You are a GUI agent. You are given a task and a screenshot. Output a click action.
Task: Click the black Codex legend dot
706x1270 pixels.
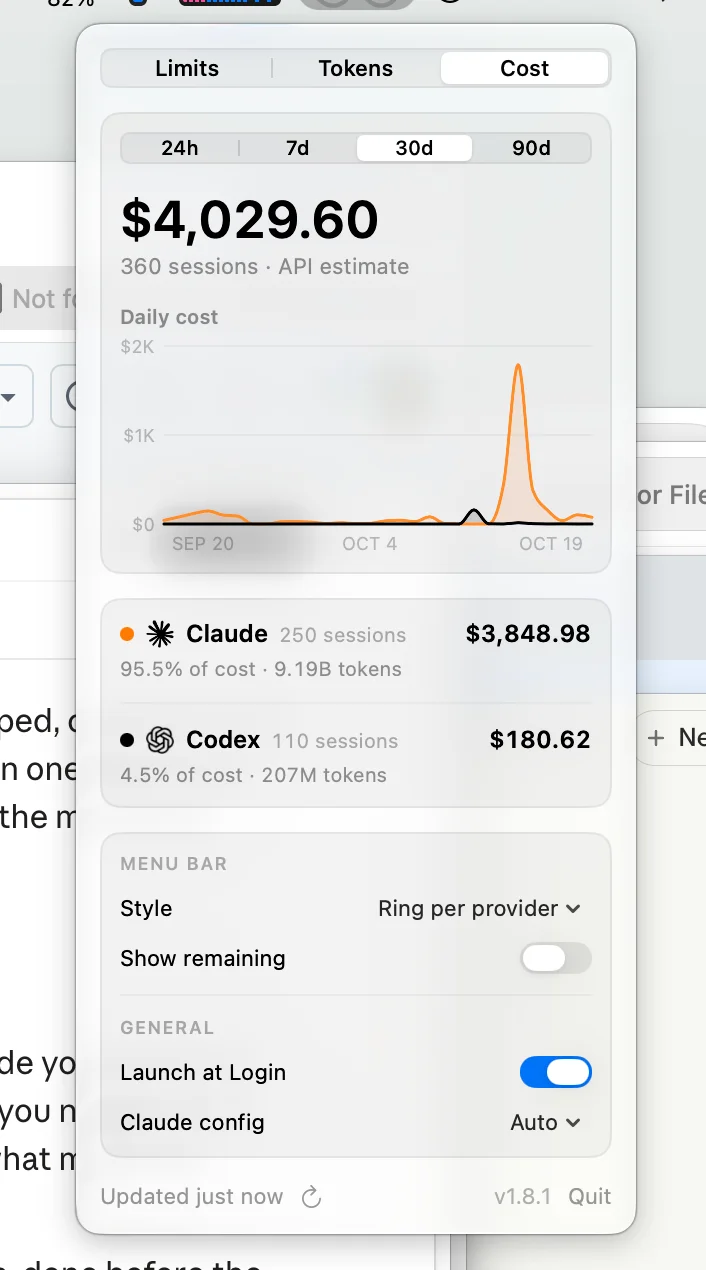click(127, 740)
